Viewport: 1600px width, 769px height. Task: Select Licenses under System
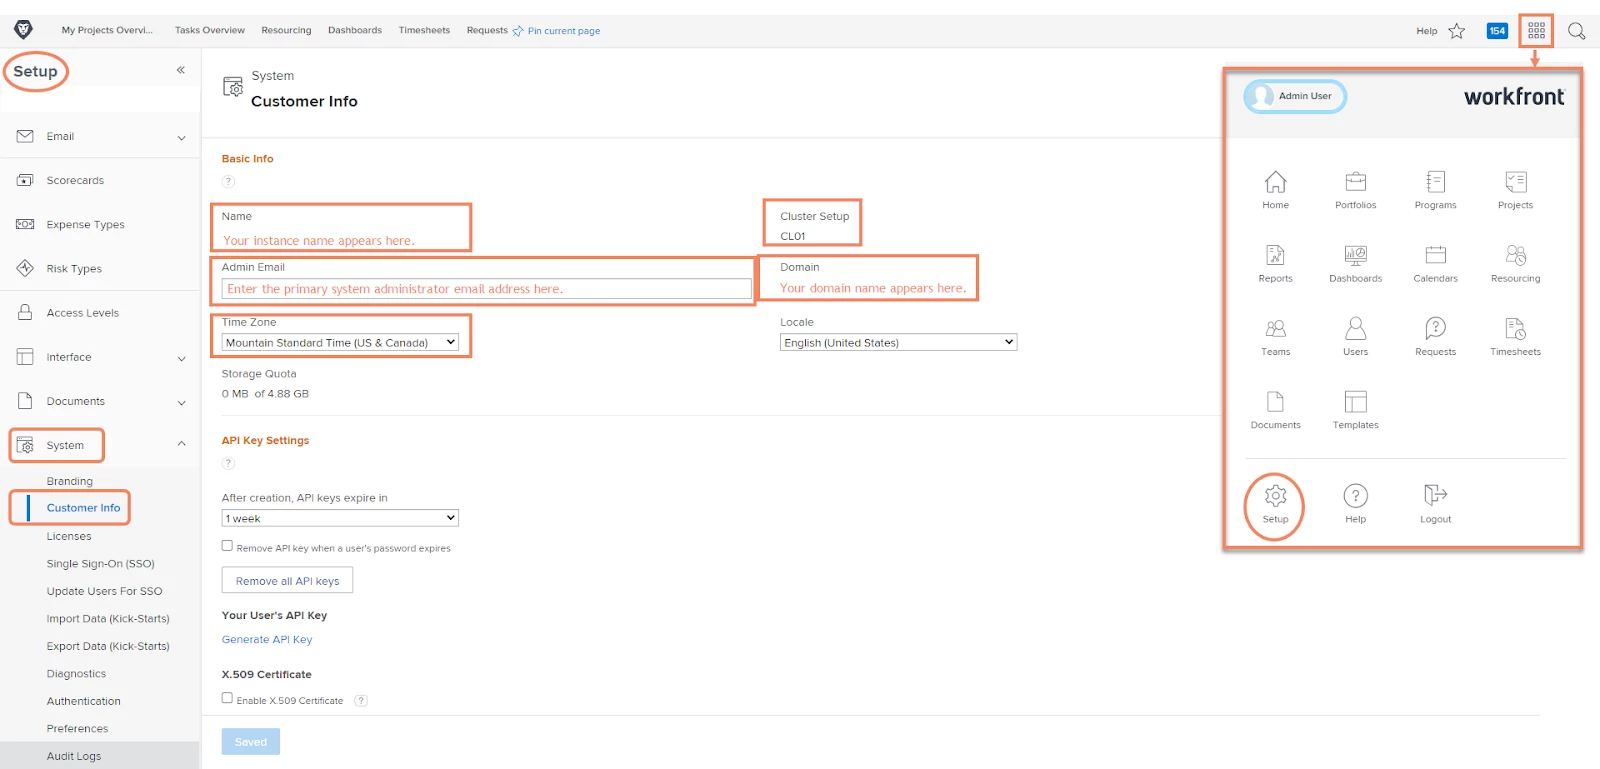point(69,536)
